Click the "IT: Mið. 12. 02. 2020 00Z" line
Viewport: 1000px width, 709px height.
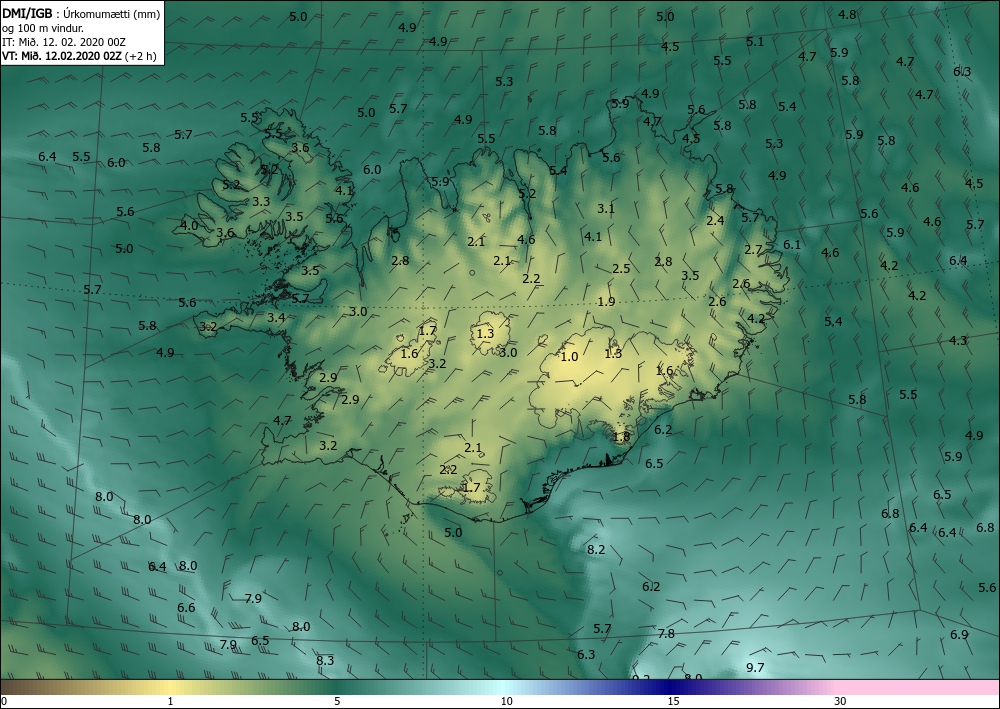(x=64, y=42)
